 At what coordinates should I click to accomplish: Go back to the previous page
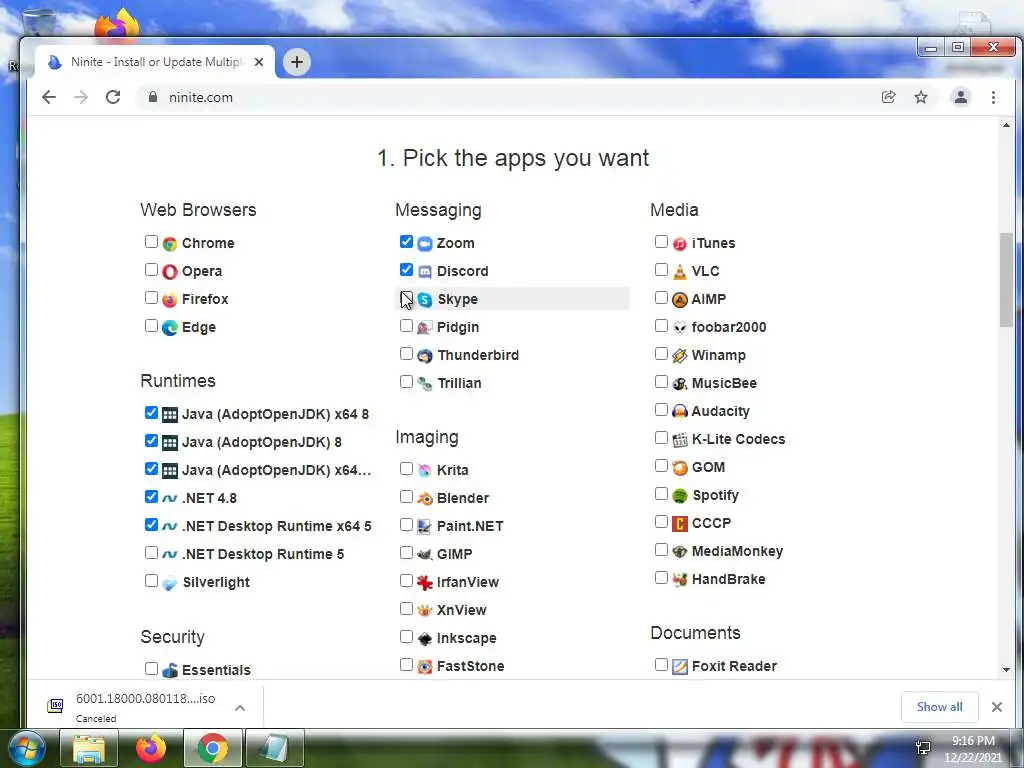[x=49, y=97]
